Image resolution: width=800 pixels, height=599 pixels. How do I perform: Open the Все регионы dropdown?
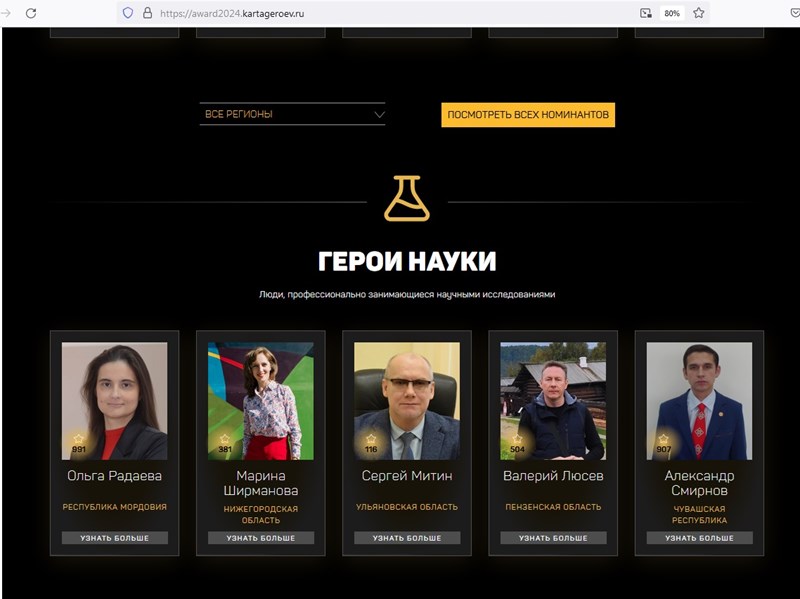tap(292, 114)
